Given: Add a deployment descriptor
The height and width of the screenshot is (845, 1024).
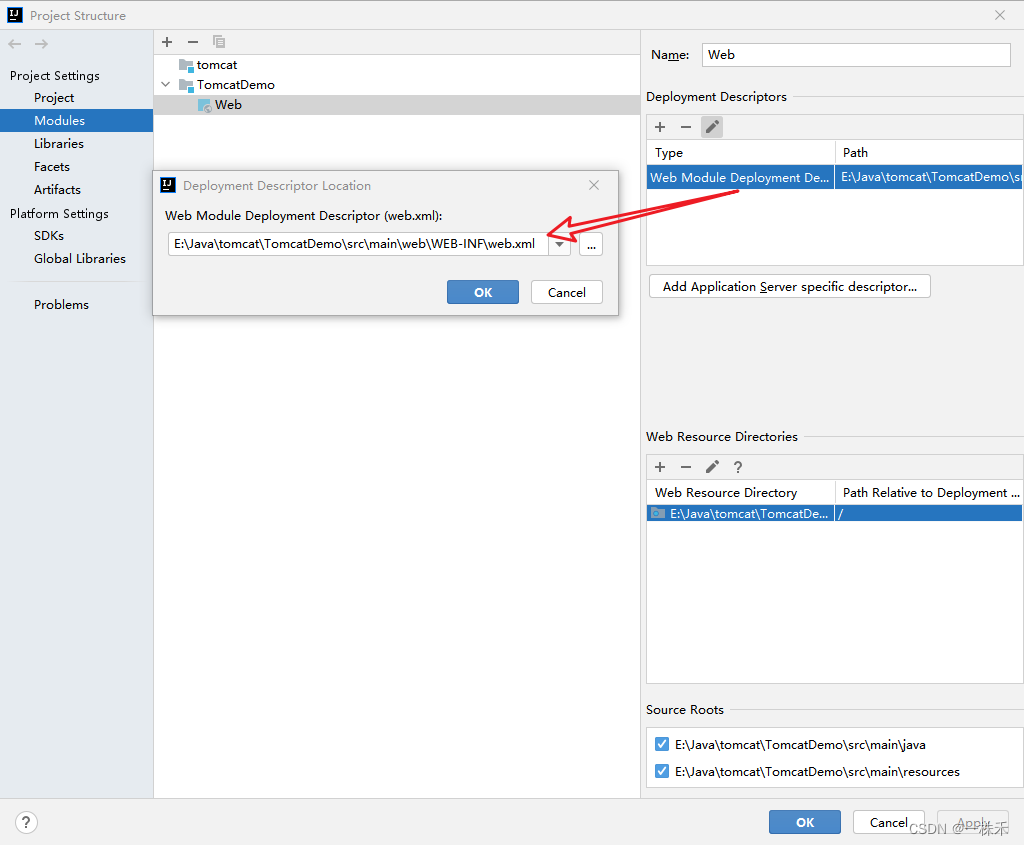Looking at the screenshot, I should pos(660,127).
